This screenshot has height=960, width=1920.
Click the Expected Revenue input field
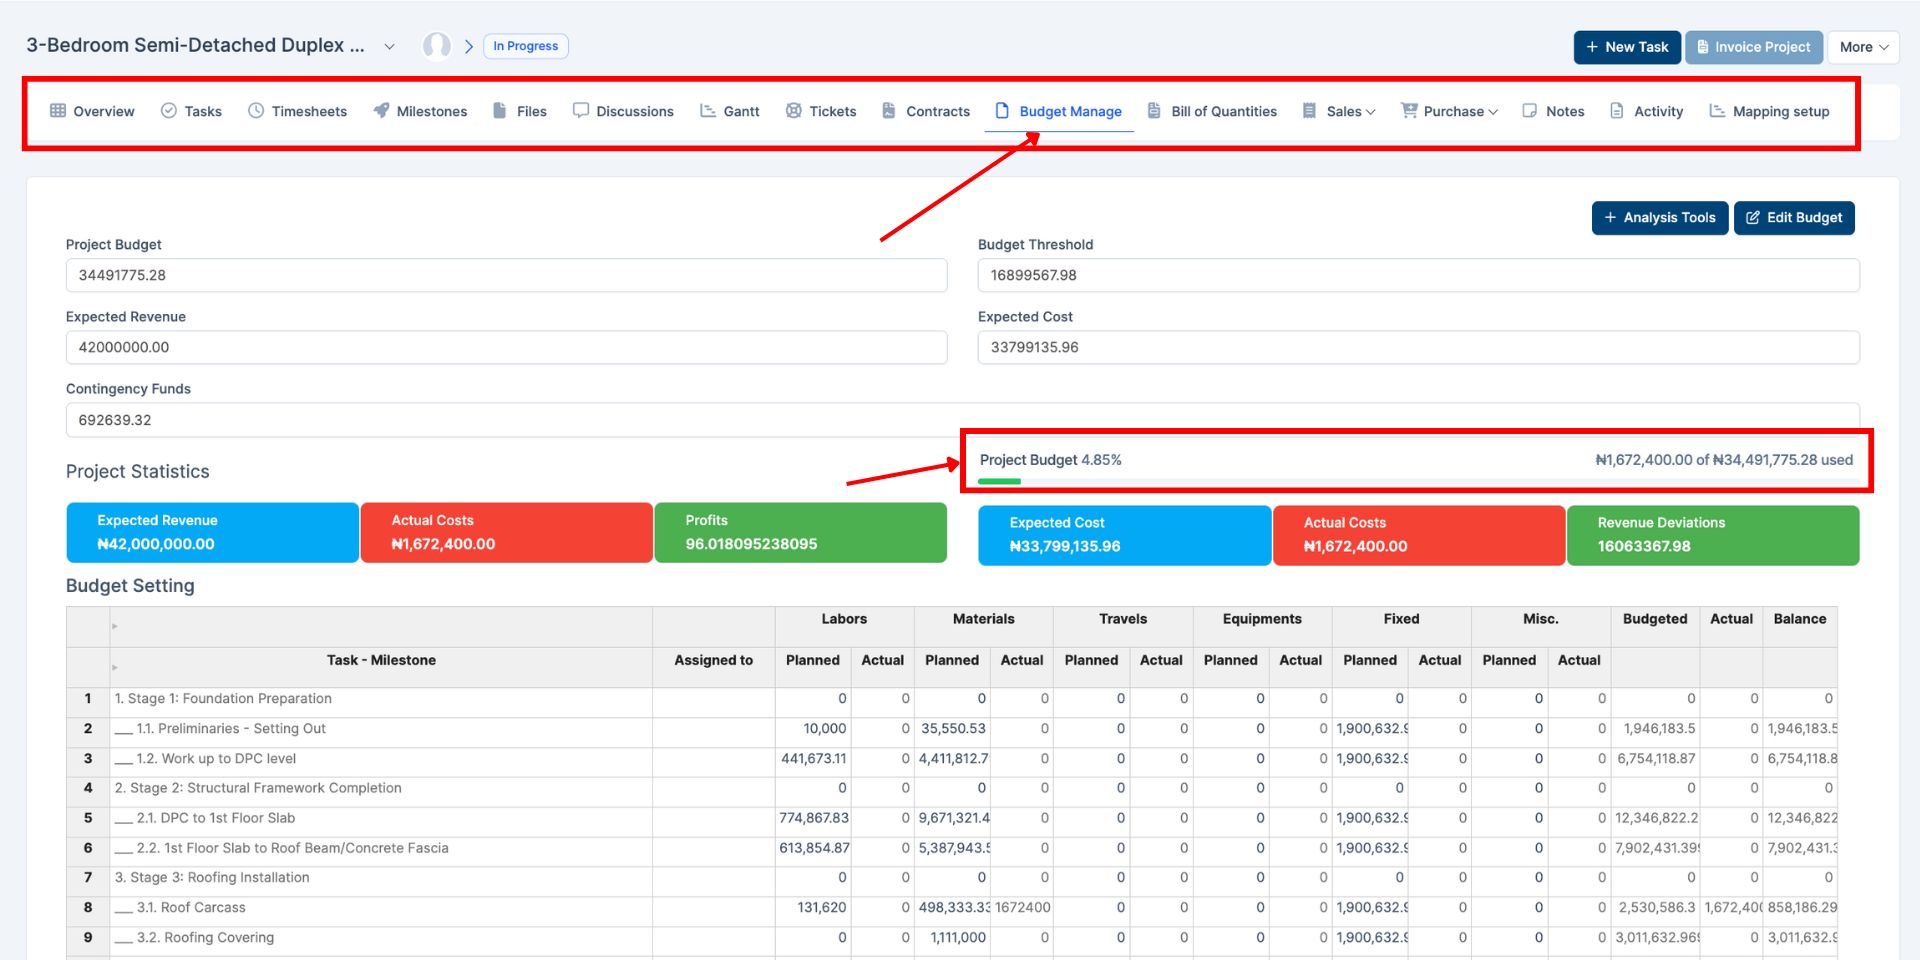click(506, 348)
